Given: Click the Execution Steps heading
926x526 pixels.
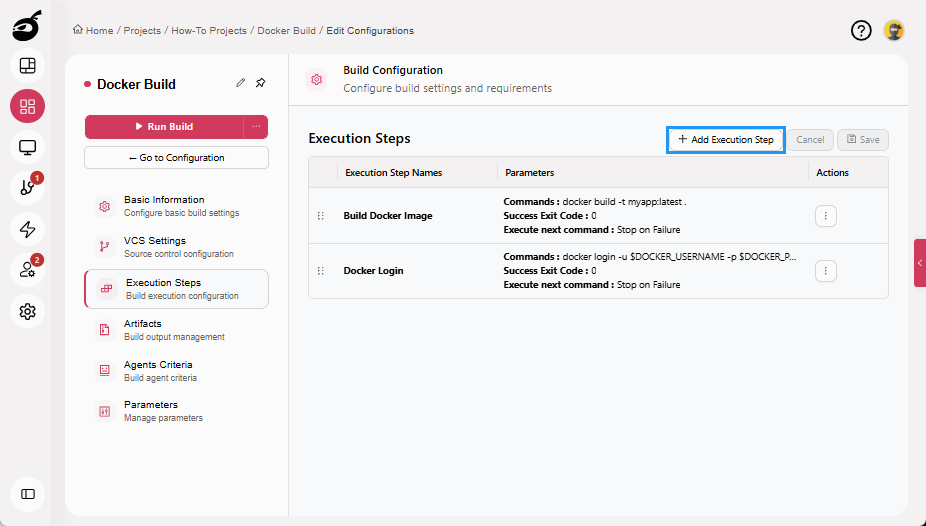Looking at the screenshot, I should 359,138.
